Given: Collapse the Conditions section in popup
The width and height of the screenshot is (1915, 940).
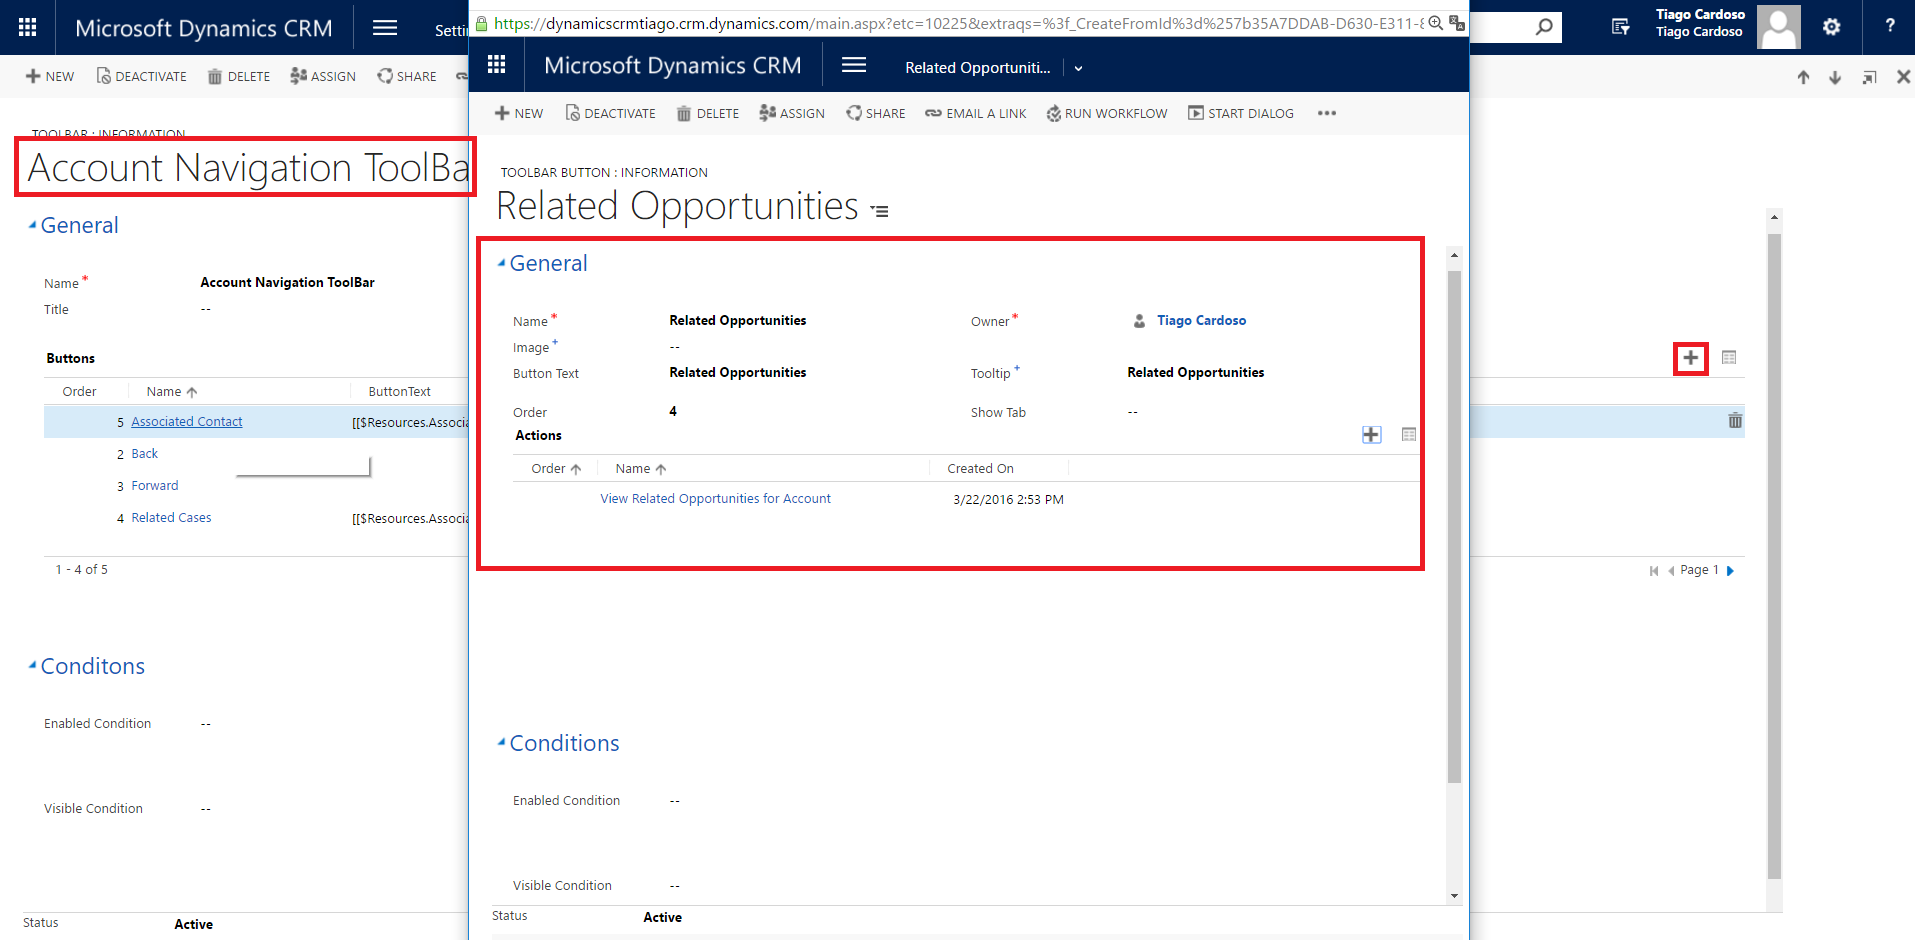Looking at the screenshot, I should pos(502,743).
